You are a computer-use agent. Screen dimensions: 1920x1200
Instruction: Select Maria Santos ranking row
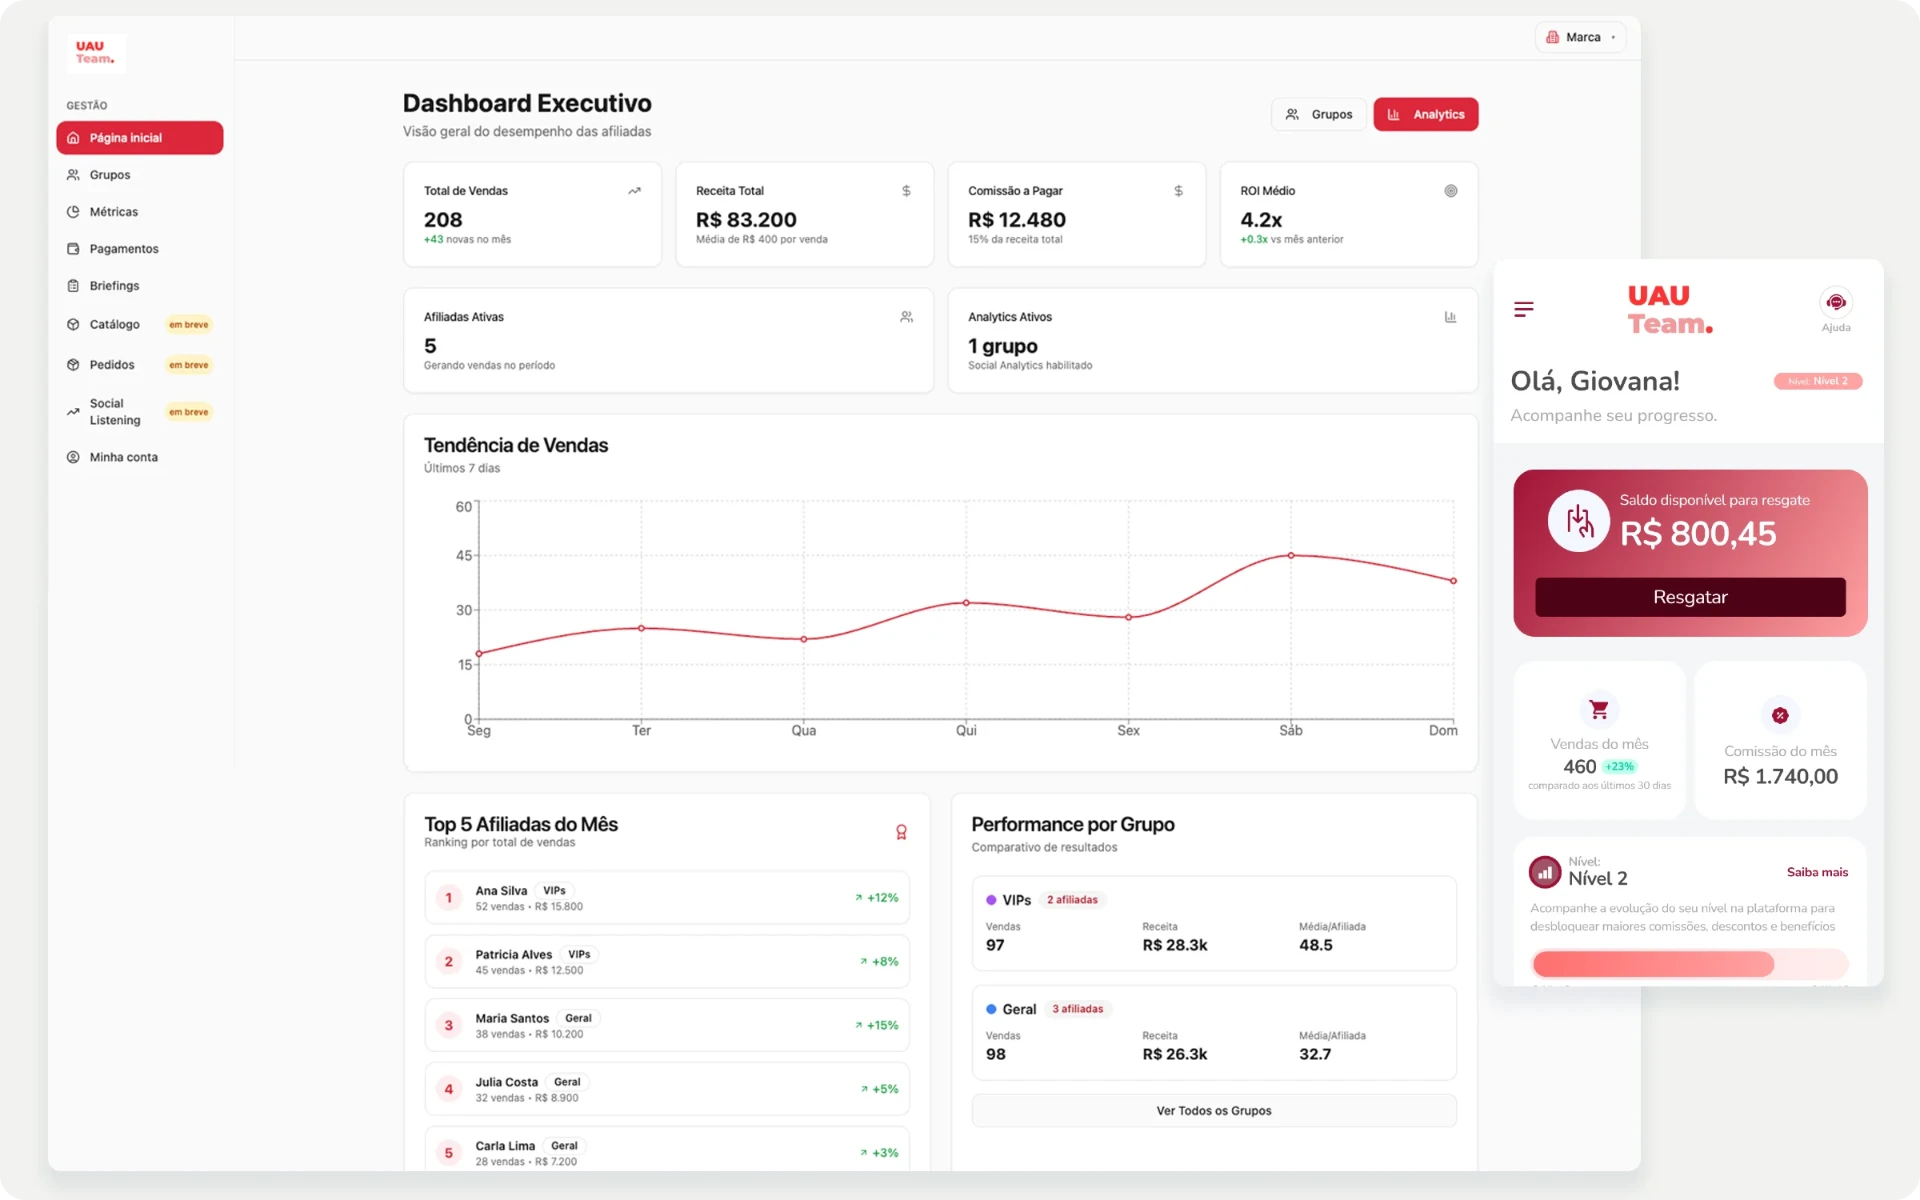667,1026
